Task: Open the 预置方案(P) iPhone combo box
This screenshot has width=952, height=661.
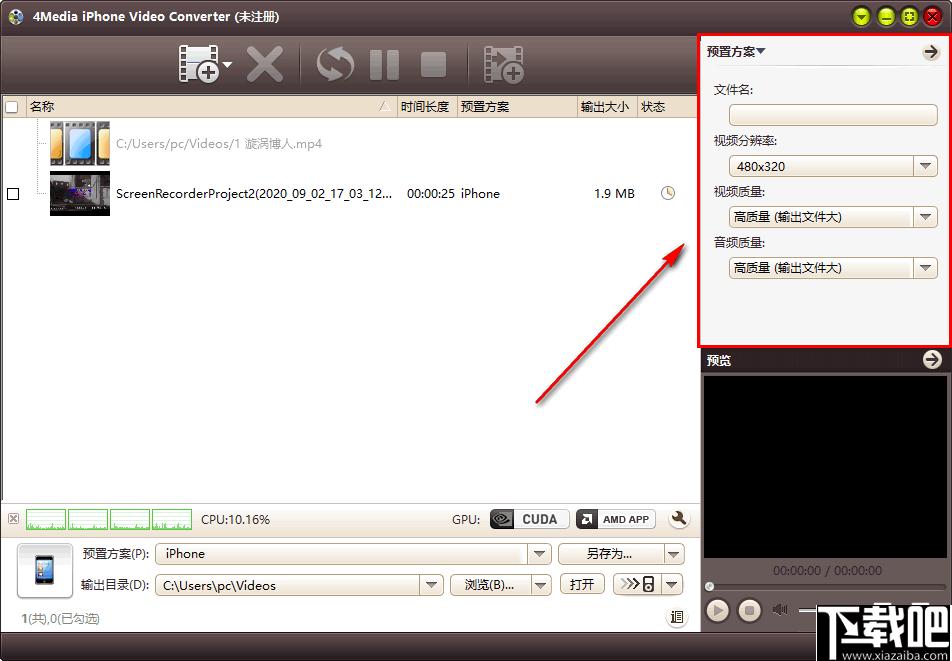Action: [353, 554]
